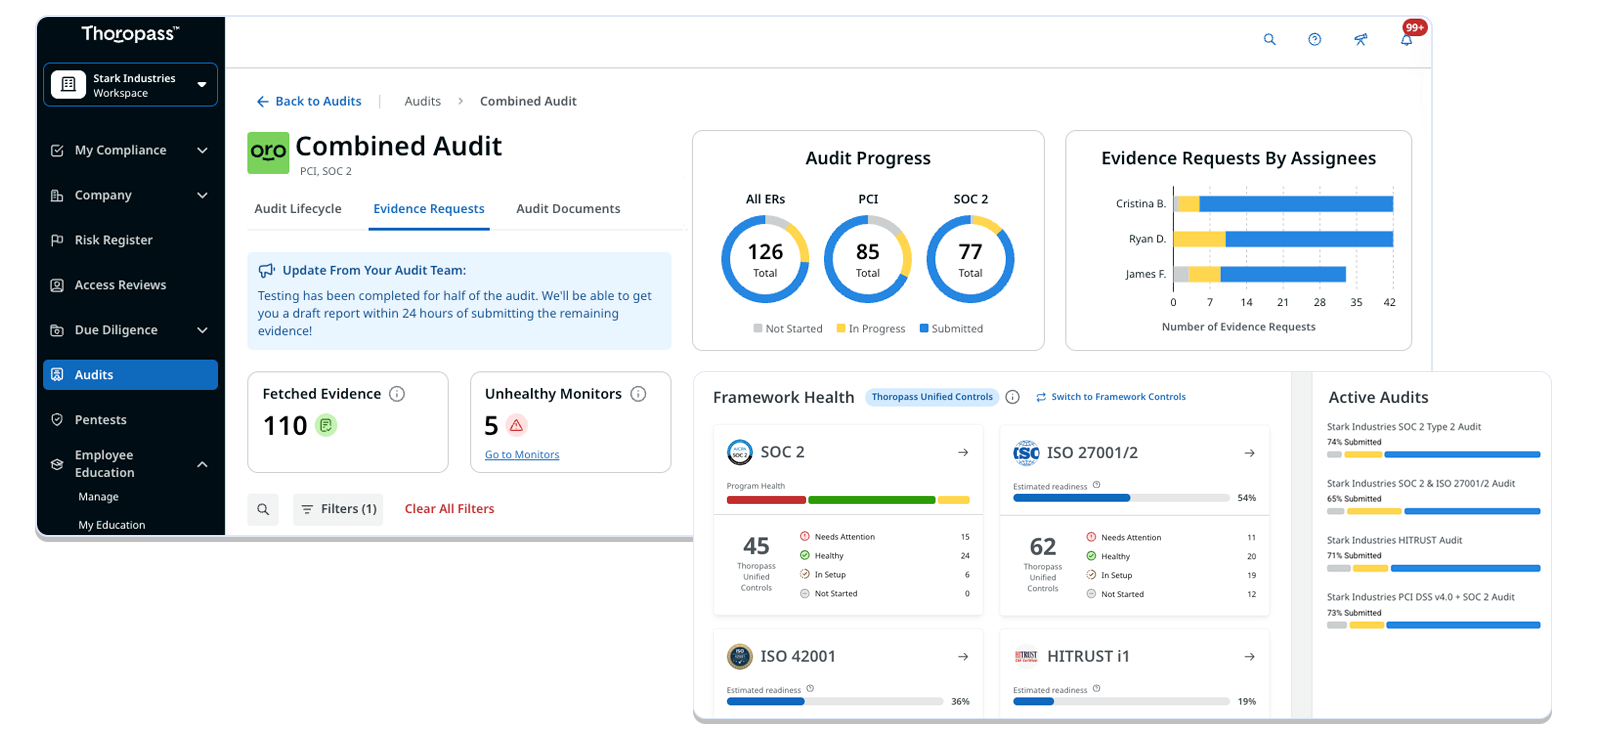Switch to the Evidence Requests tab
The image size is (1600, 750).
click(x=429, y=209)
